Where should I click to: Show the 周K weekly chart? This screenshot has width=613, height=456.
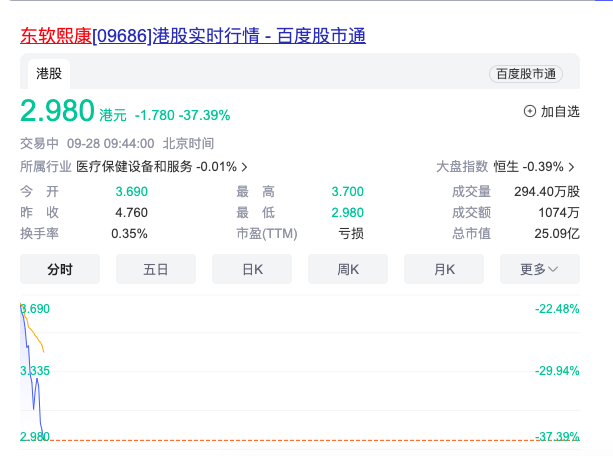pyautogui.click(x=348, y=269)
